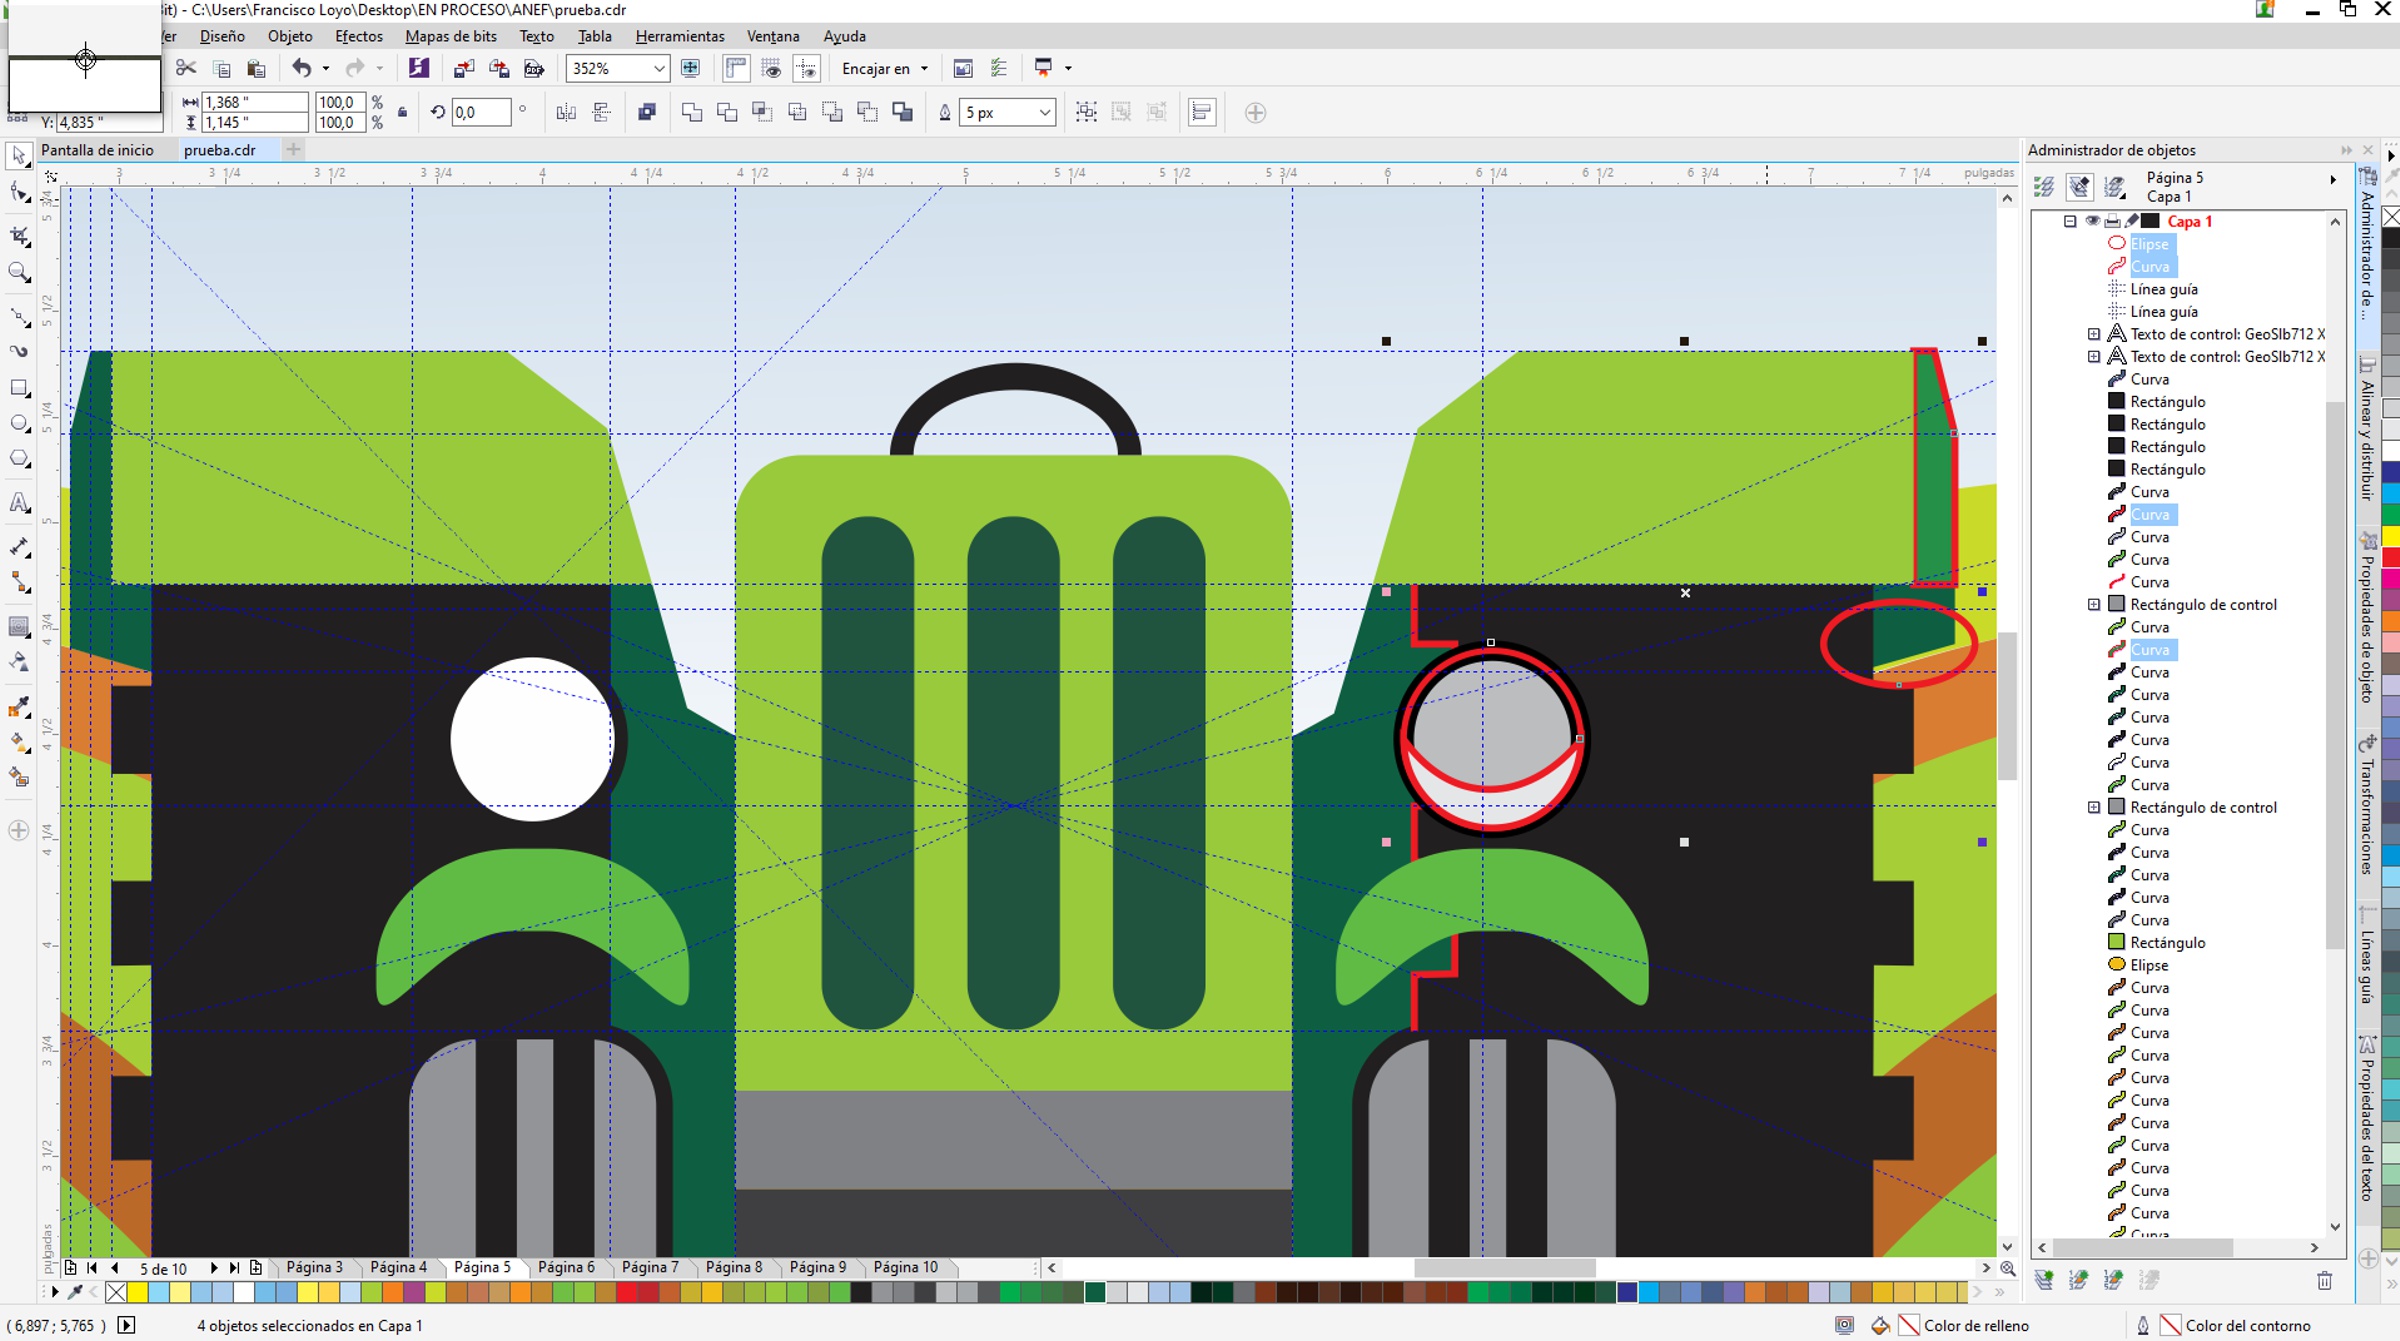Screen dimensions: 2400x1341
Task: Click the mirror horizontally icon
Action: (x=566, y=112)
